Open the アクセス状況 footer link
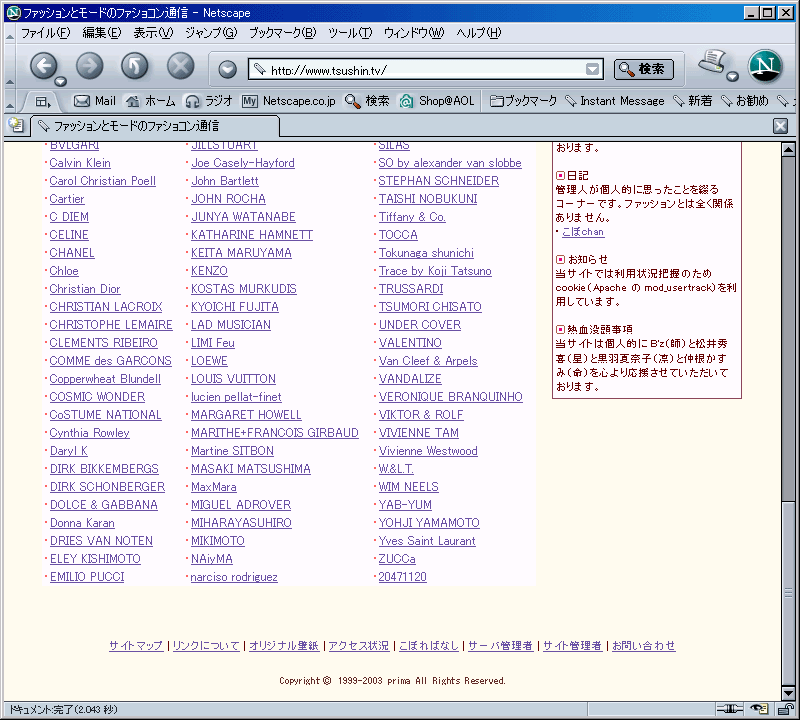Image resolution: width=800 pixels, height=720 pixels. [x=359, y=645]
